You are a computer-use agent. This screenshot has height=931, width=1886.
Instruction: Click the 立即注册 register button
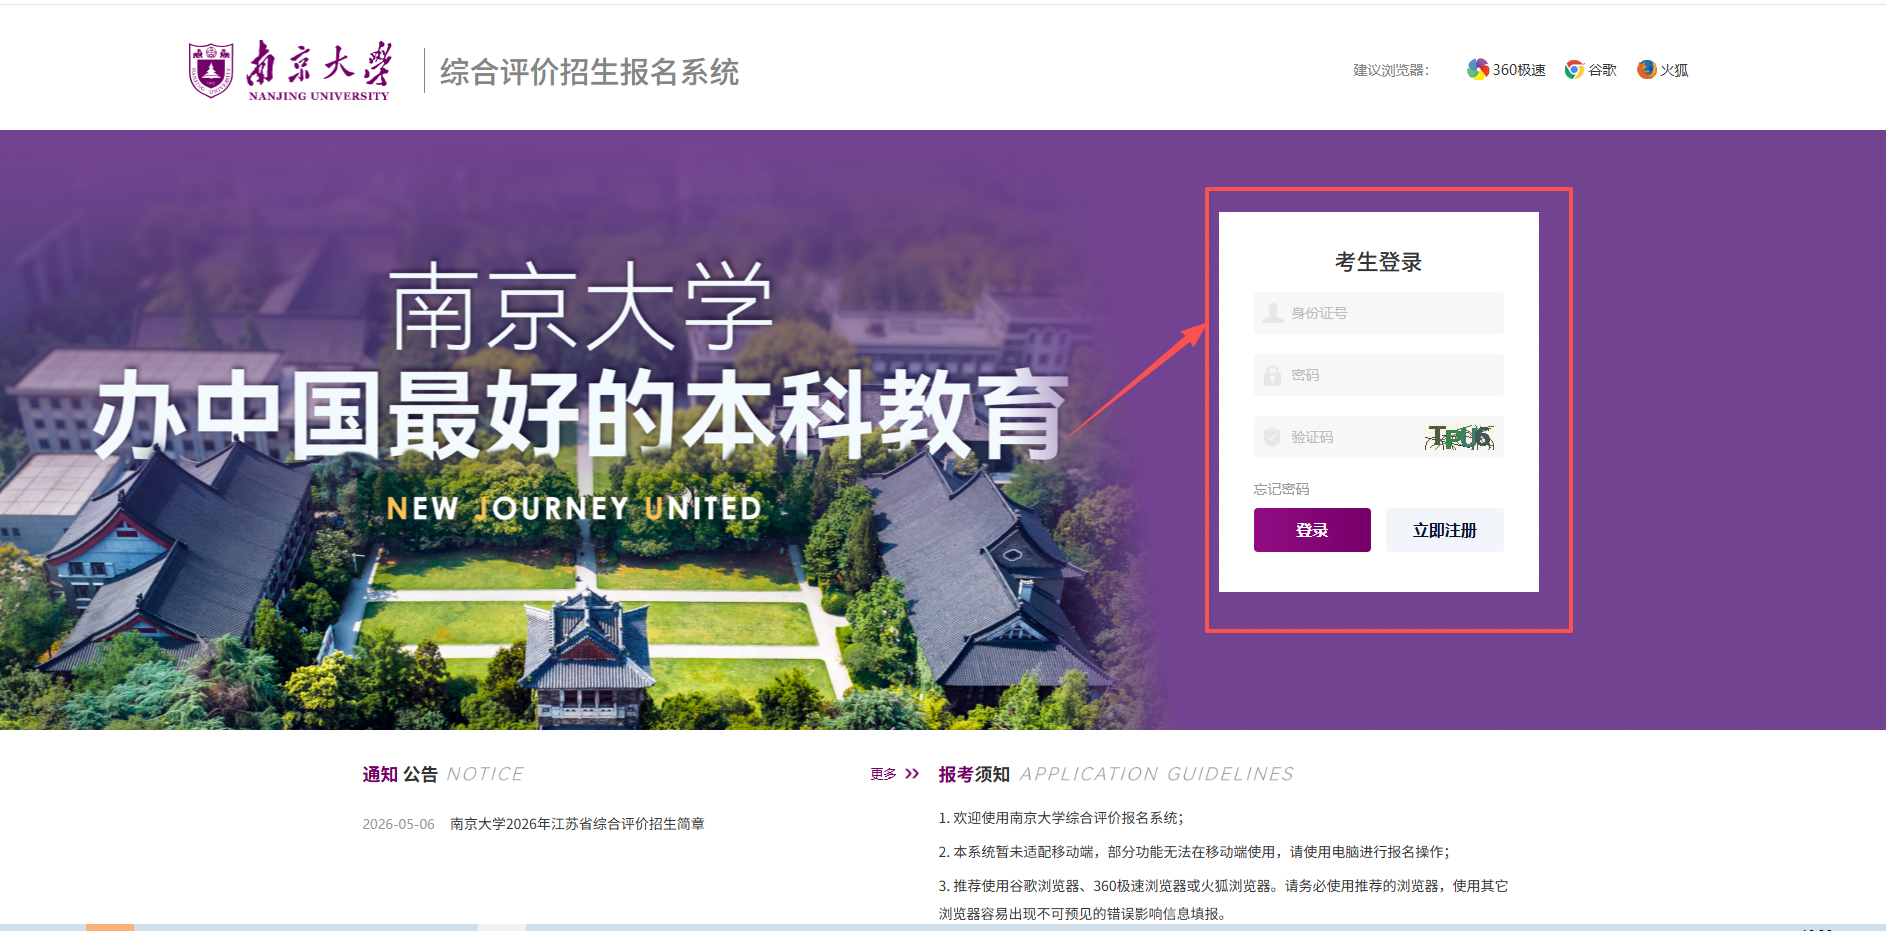coord(1445,530)
